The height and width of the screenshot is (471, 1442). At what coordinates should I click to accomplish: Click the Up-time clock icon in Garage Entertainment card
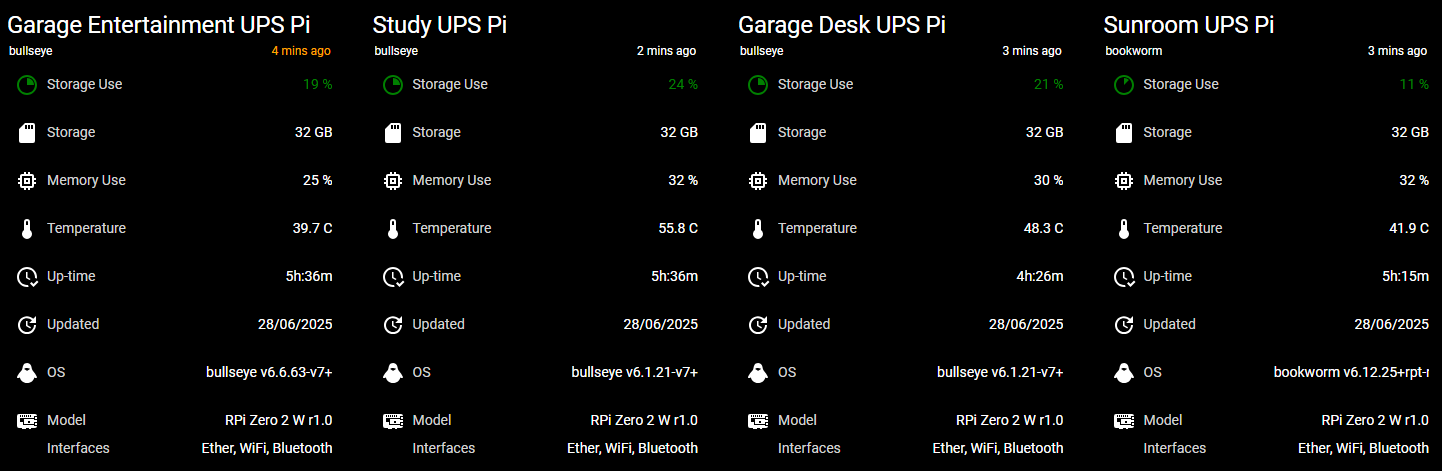tap(27, 277)
